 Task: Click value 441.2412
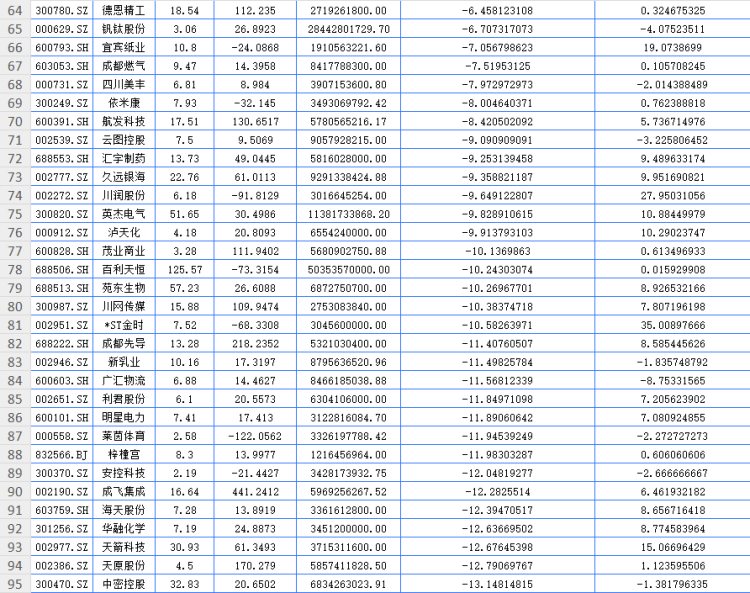(255, 492)
